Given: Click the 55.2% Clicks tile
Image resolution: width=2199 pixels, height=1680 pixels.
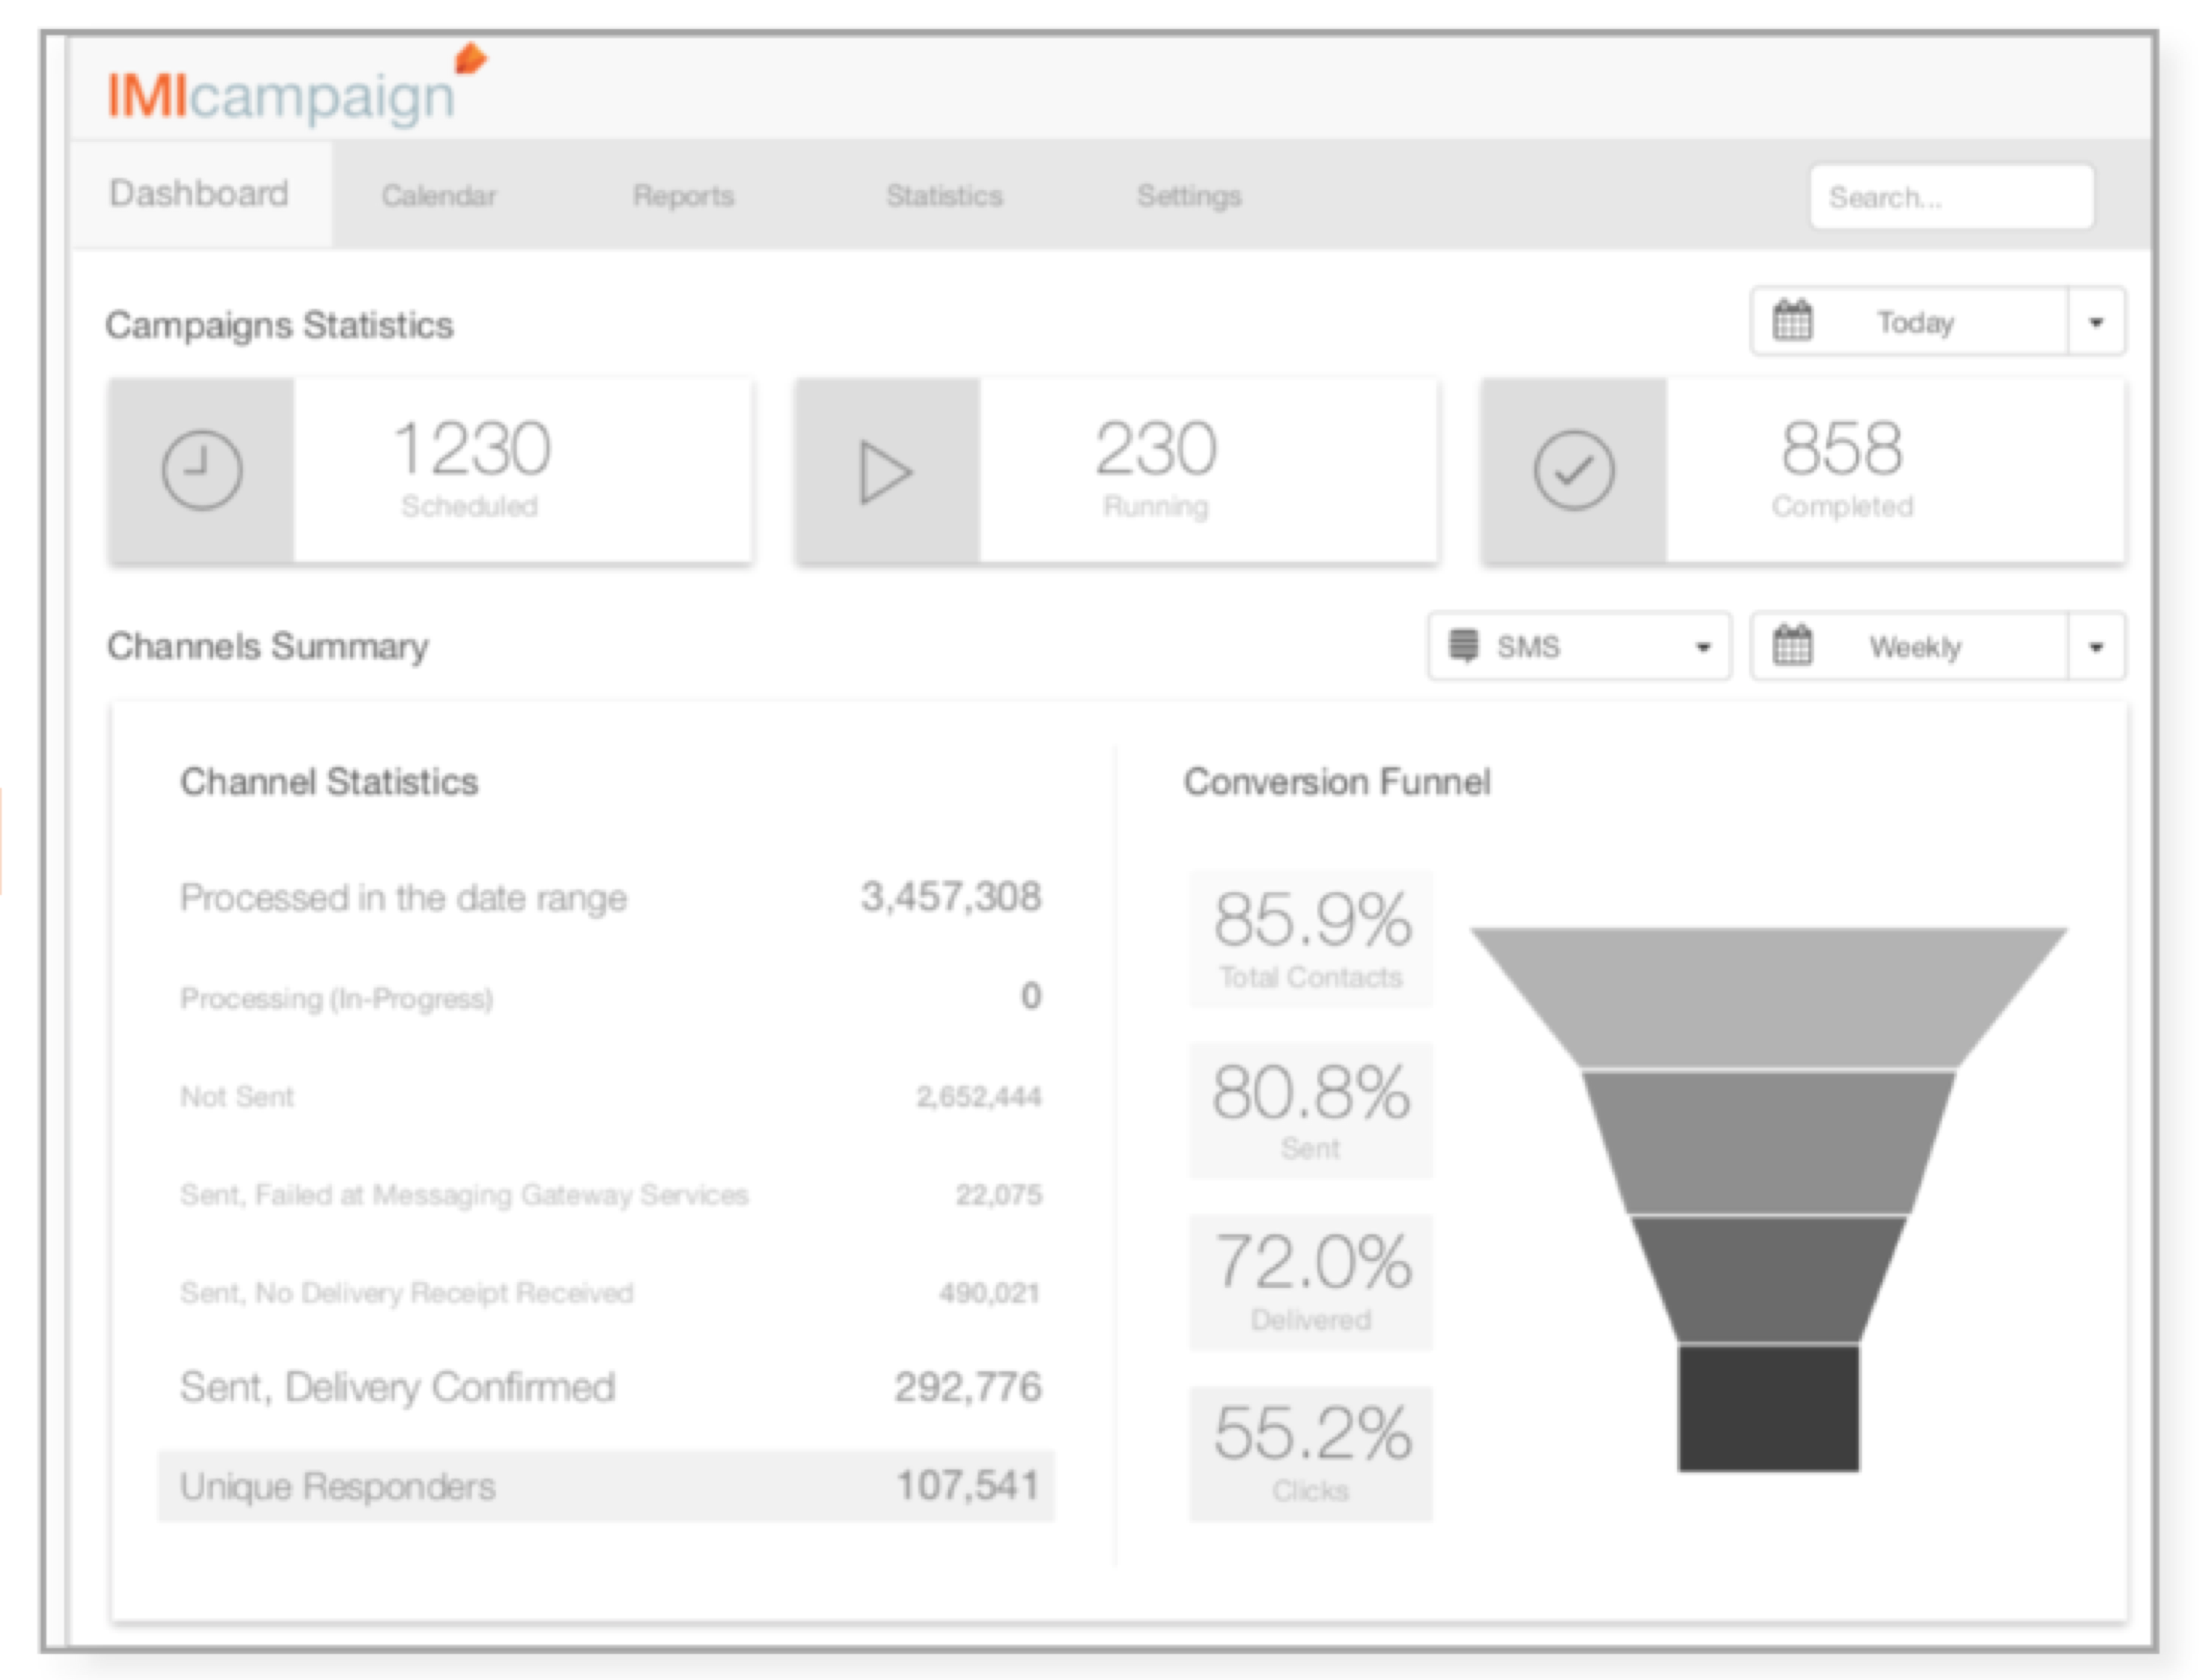Looking at the screenshot, I should click(1311, 1454).
